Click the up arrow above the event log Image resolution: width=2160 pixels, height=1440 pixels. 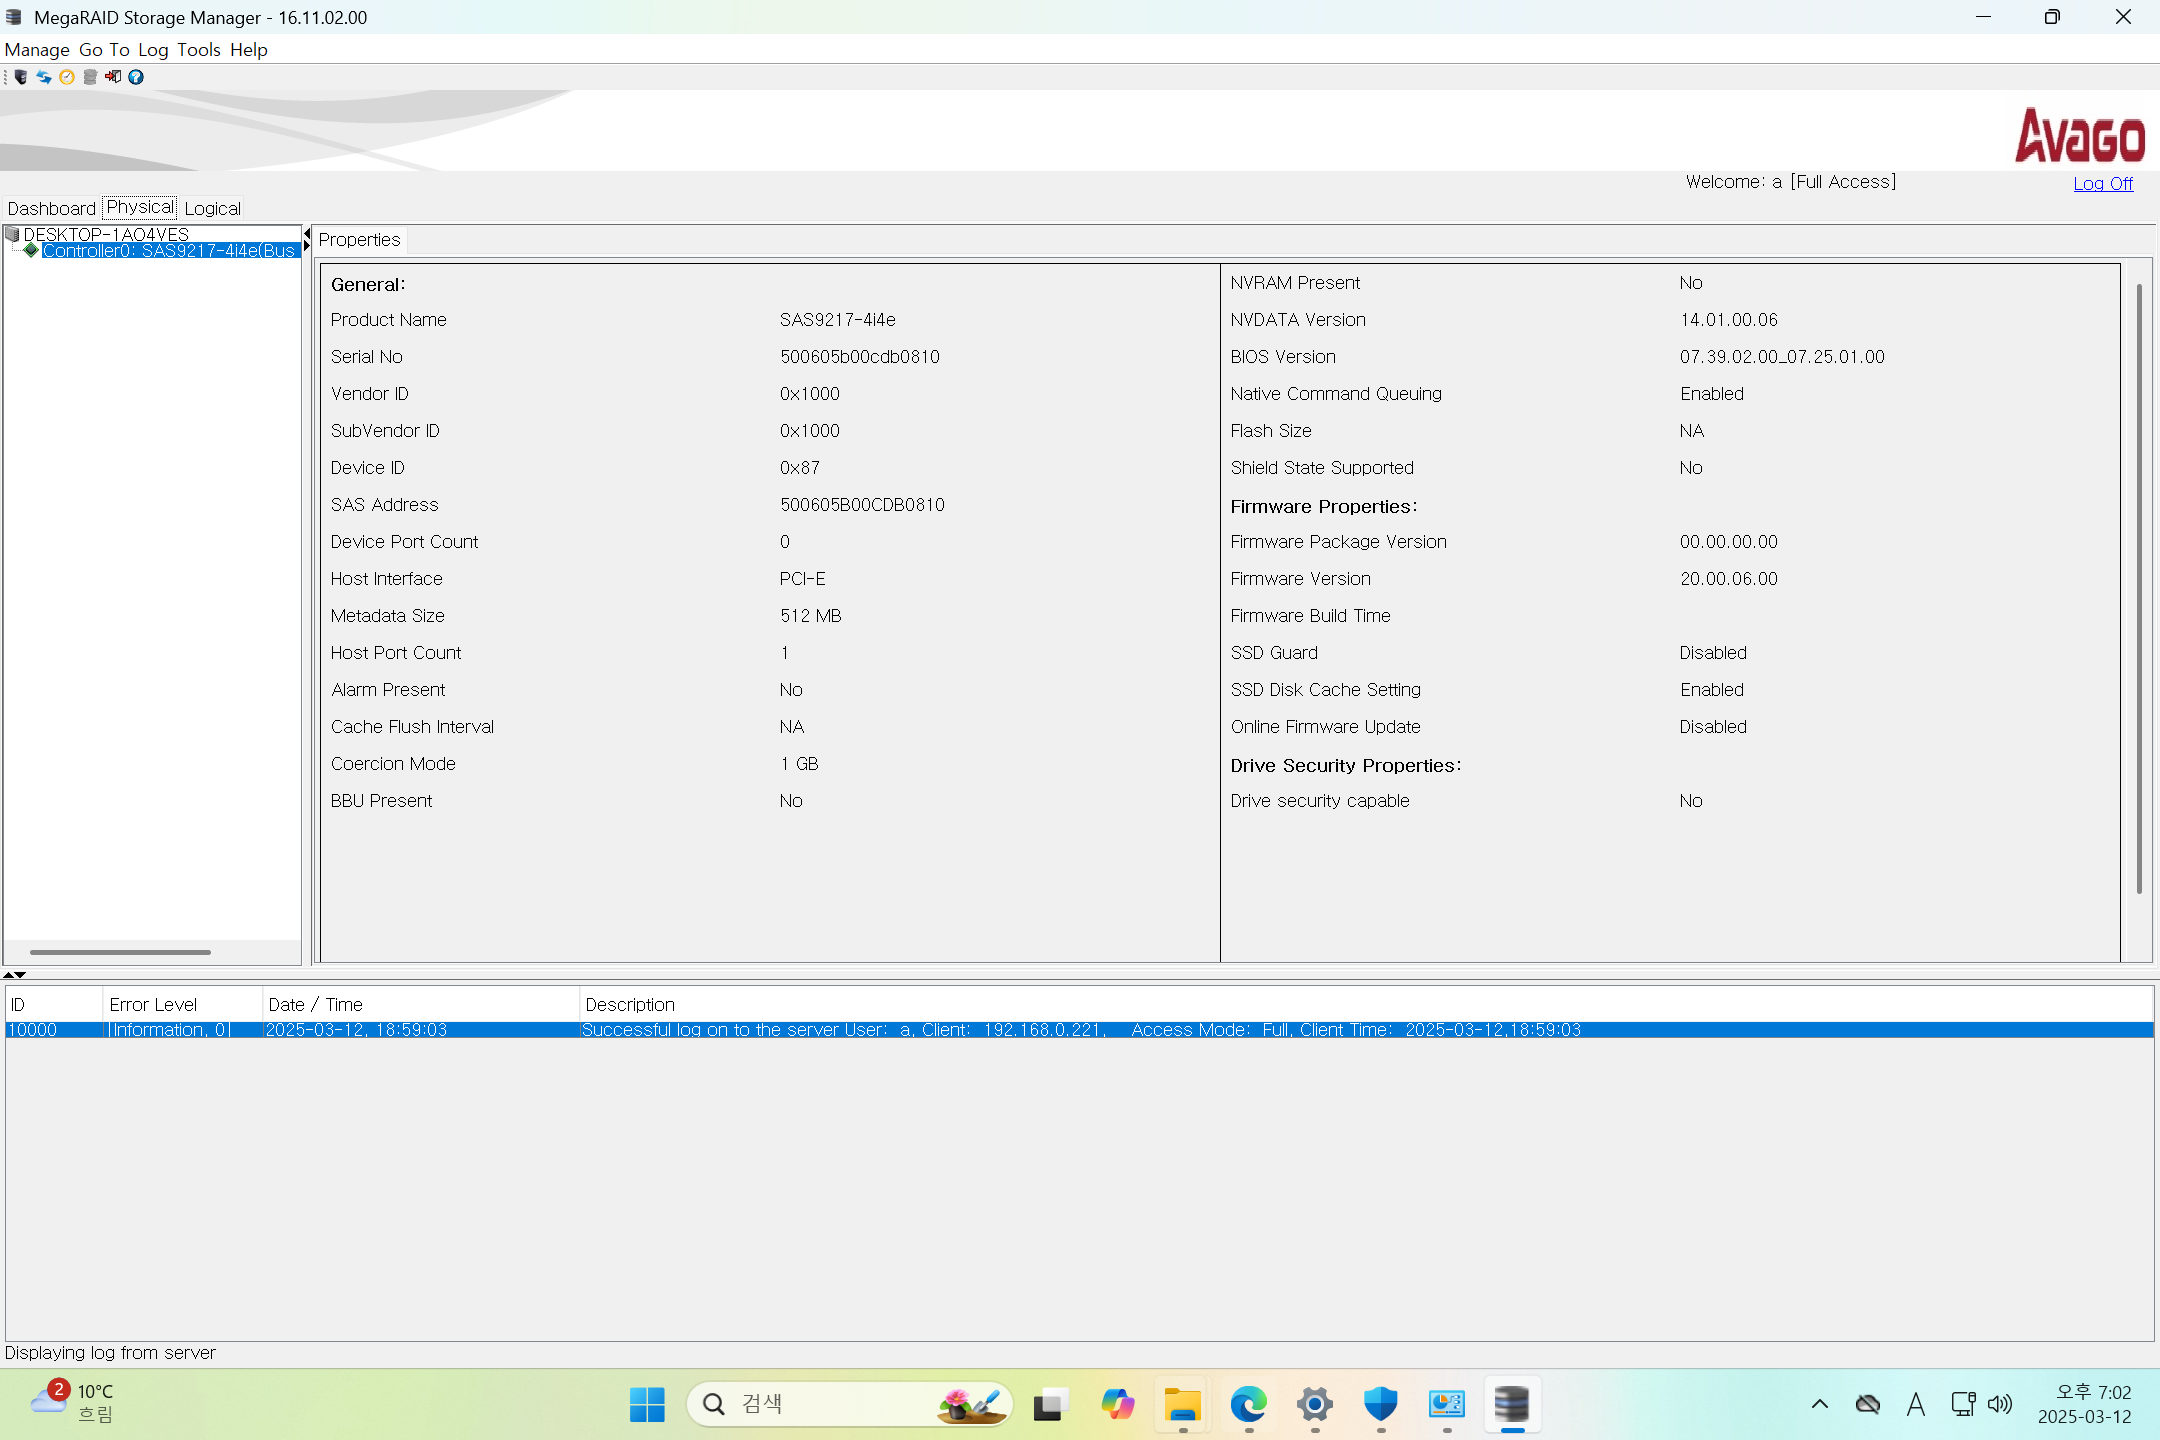[x=8, y=974]
